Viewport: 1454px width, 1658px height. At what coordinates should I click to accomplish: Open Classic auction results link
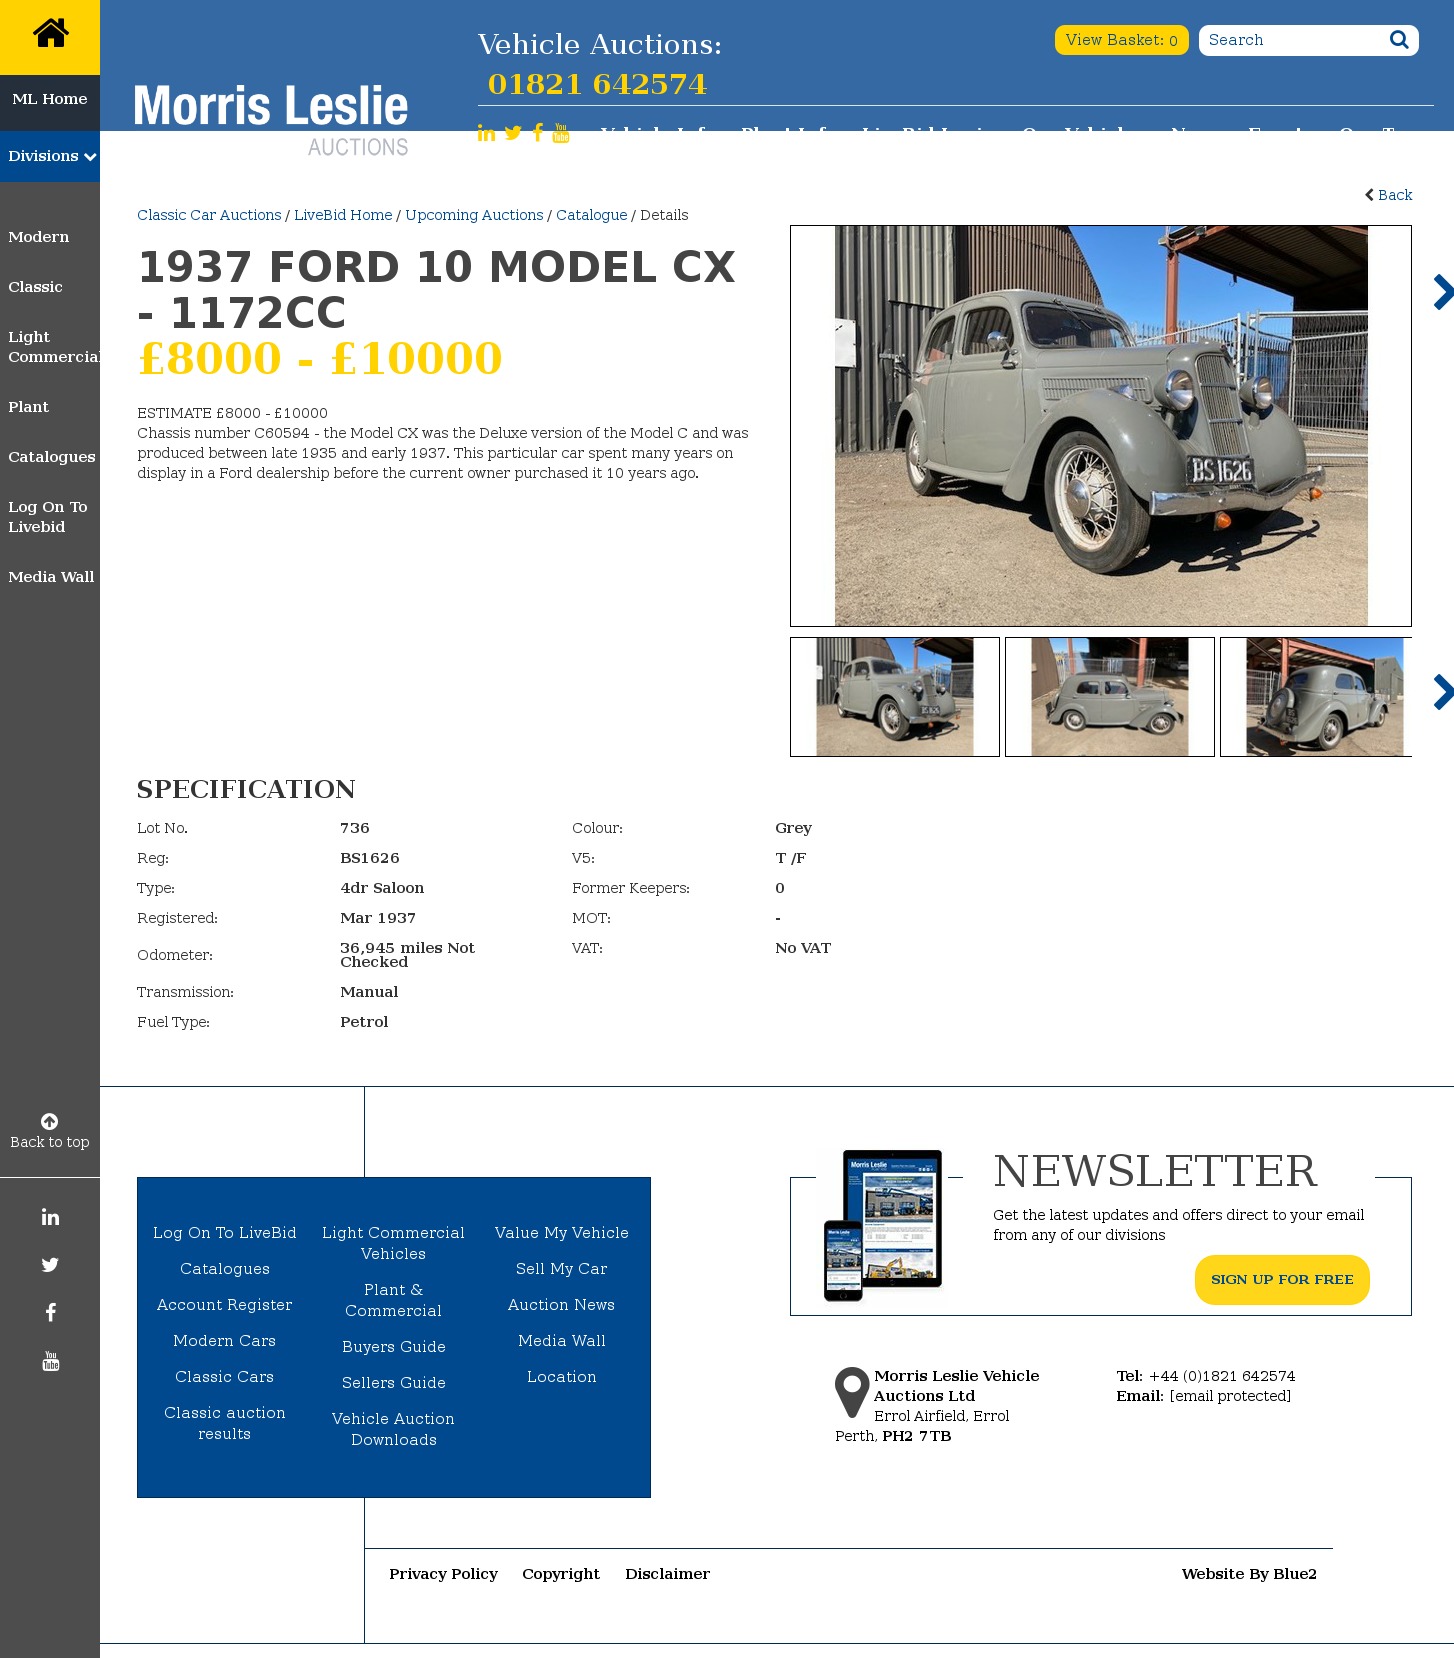tap(225, 1423)
